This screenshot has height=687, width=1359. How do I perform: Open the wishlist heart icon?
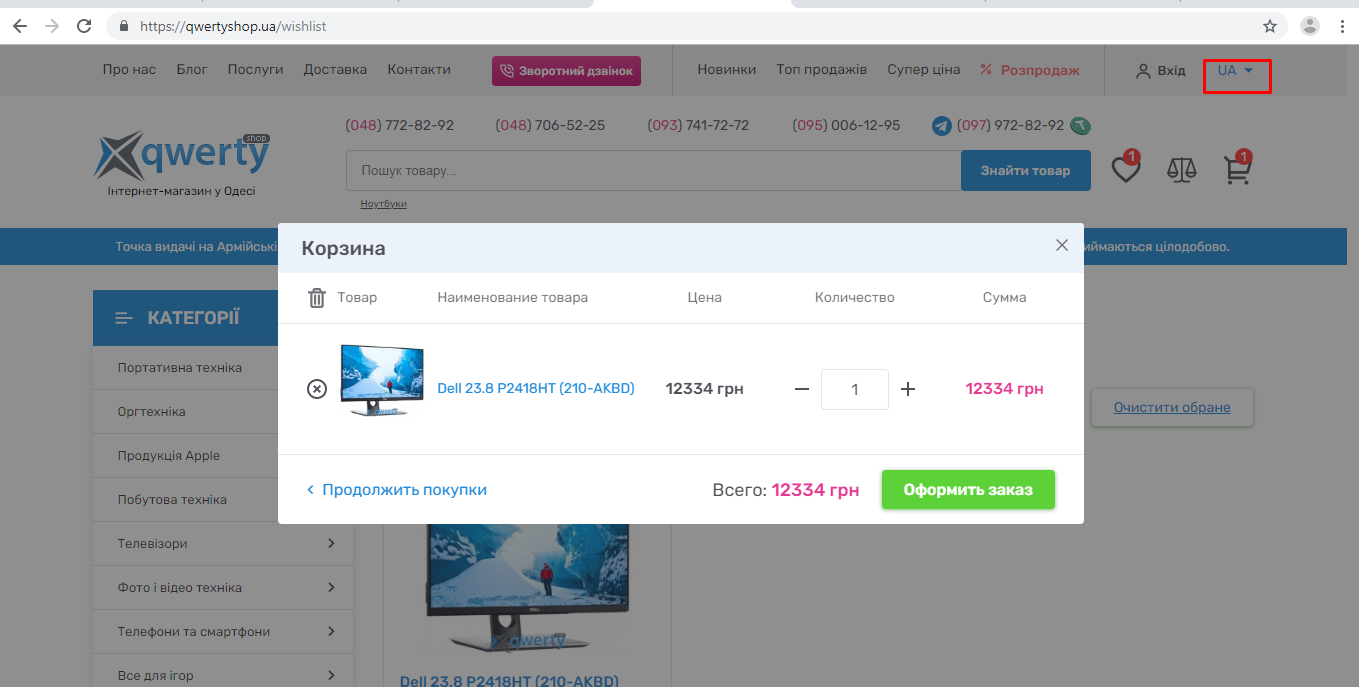[1126, 169]
